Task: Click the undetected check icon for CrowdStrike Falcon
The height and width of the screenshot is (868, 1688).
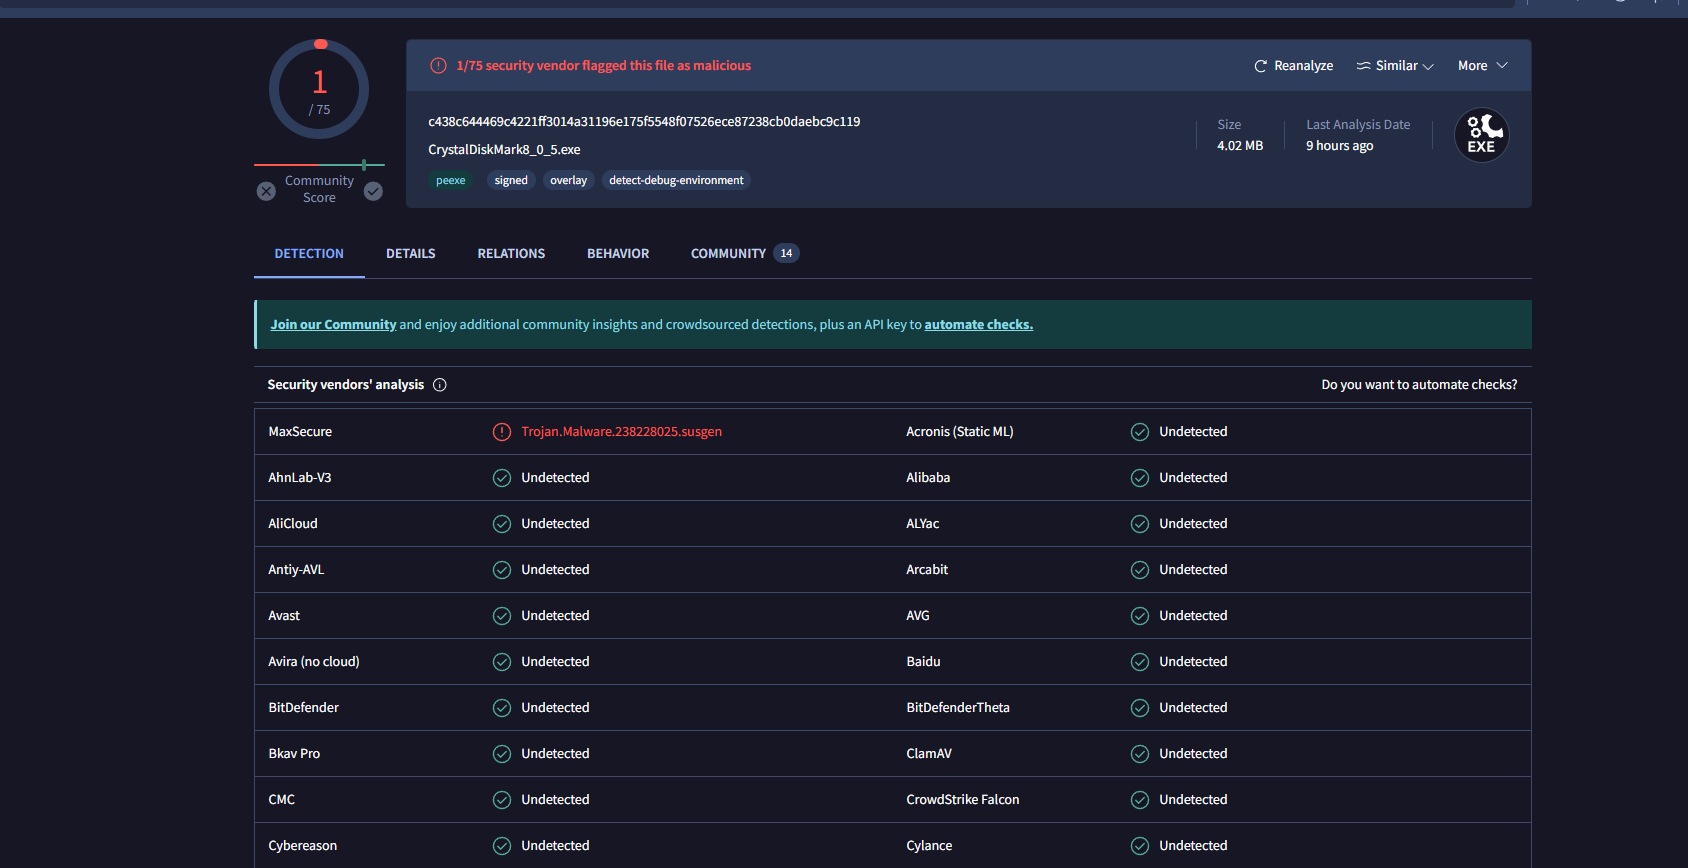Action: (x=1140, y=800)
